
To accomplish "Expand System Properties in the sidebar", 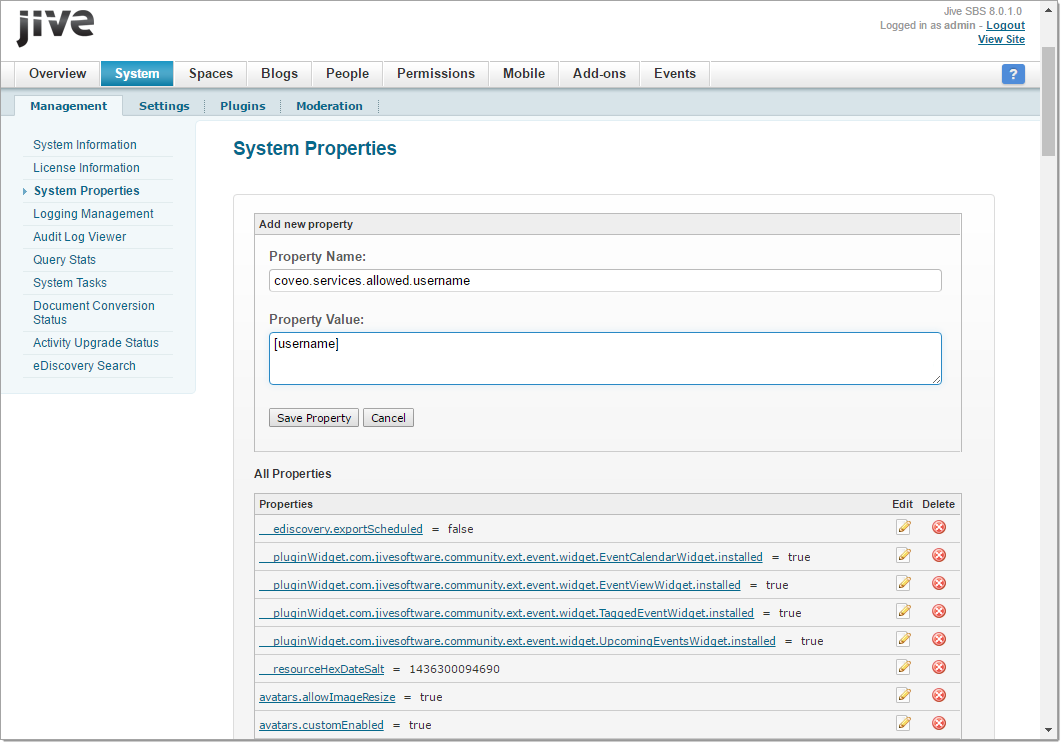I will click(25, 190).
